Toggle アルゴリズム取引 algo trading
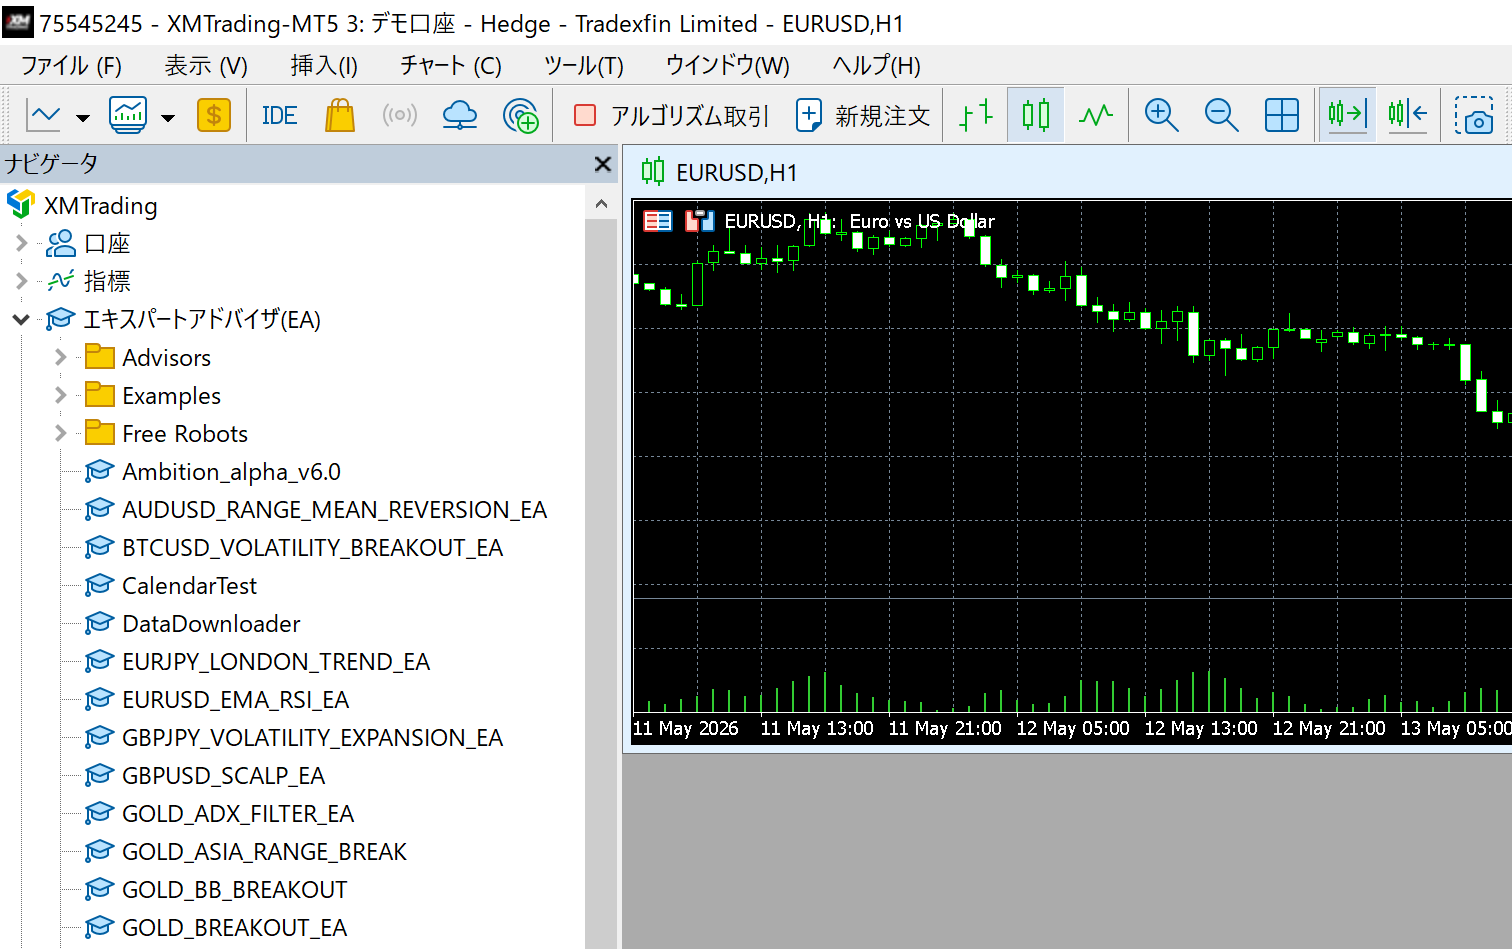 tap(671, 116)
